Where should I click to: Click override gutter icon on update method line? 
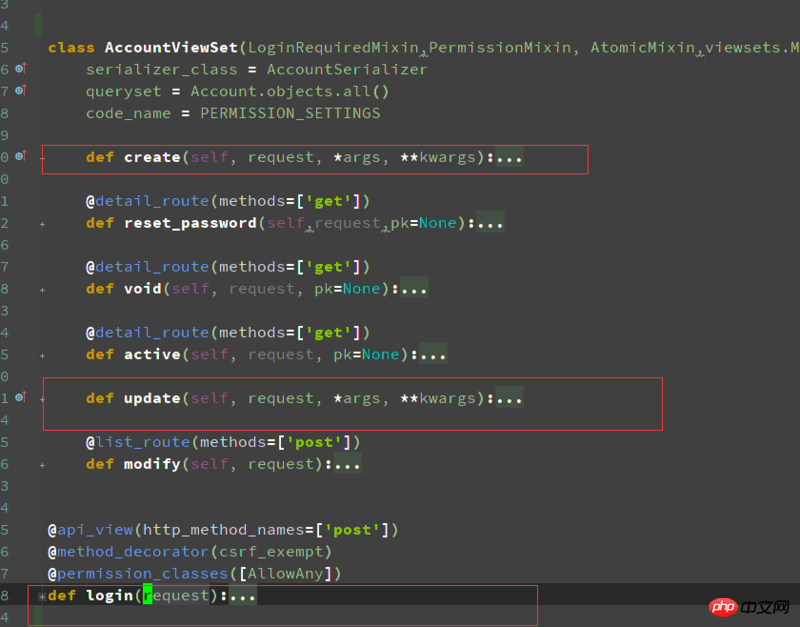(x=20, y=396)
